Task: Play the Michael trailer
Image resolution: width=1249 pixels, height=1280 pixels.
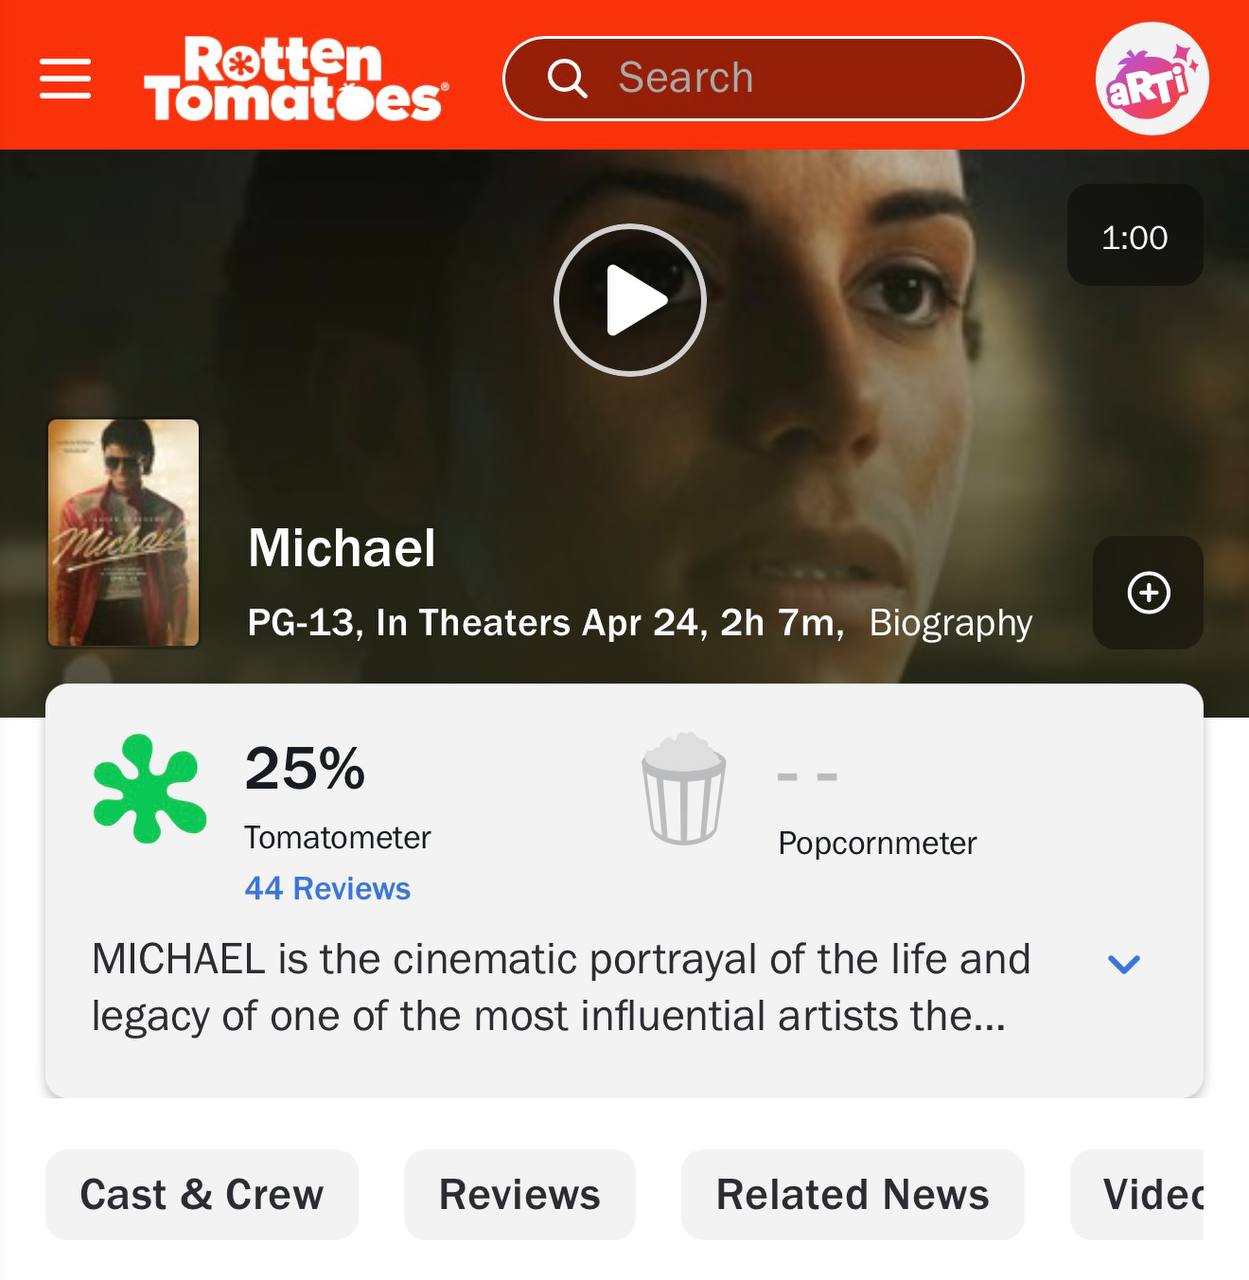Action: pos(630,300)
